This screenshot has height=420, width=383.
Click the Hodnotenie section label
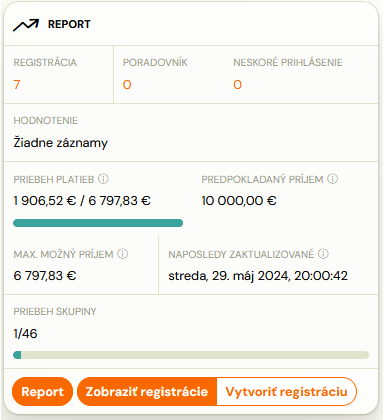(46, 121)
